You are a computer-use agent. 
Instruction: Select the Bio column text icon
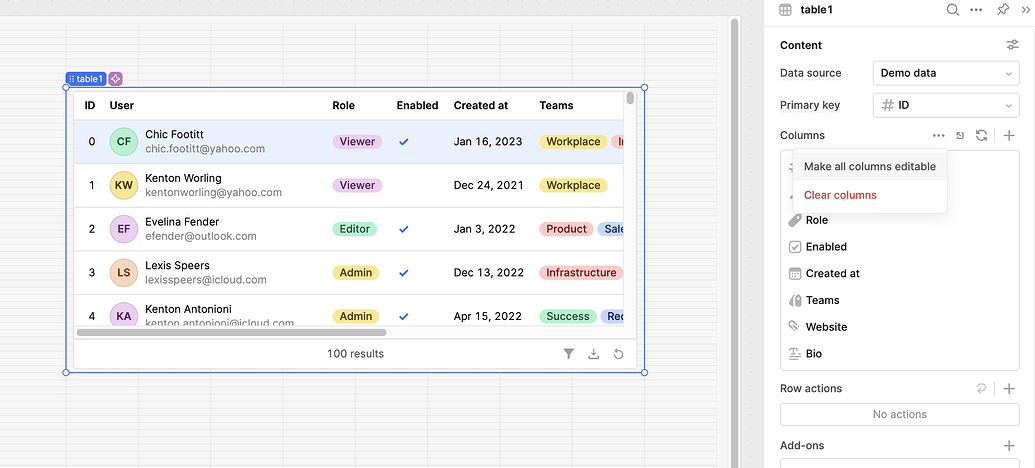795,354
